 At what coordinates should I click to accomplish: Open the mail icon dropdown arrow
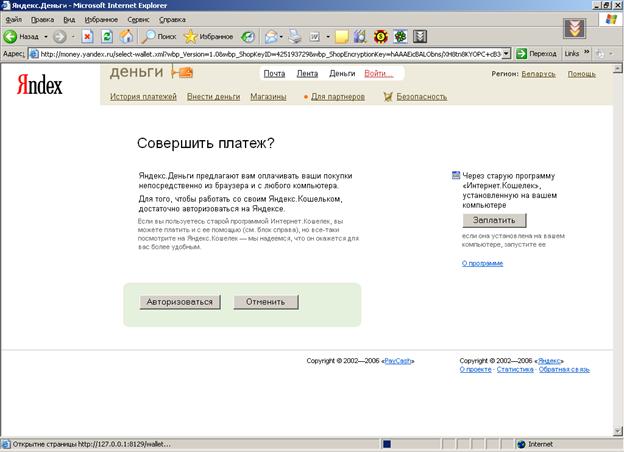tap(281, 37)
